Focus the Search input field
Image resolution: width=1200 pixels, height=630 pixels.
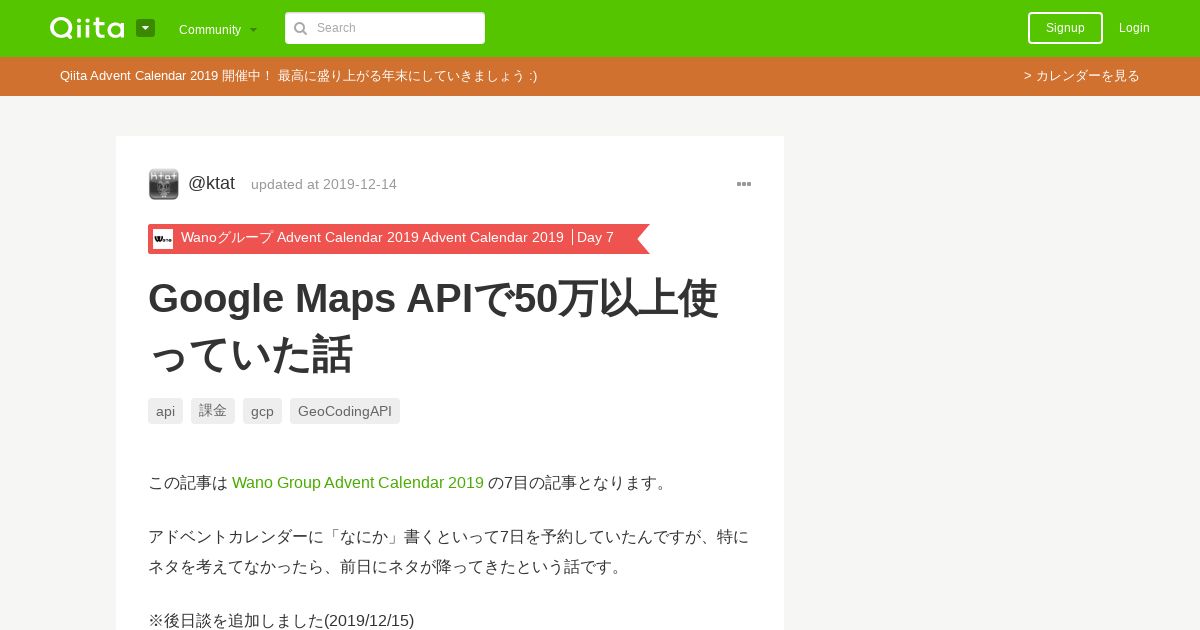pyautogui.click(x=385, y=28)
